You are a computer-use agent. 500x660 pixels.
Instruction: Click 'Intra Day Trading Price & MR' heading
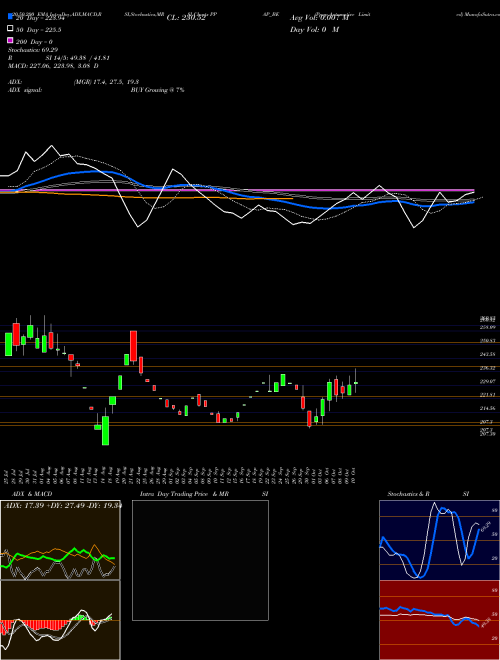click(x=184, y=494)
